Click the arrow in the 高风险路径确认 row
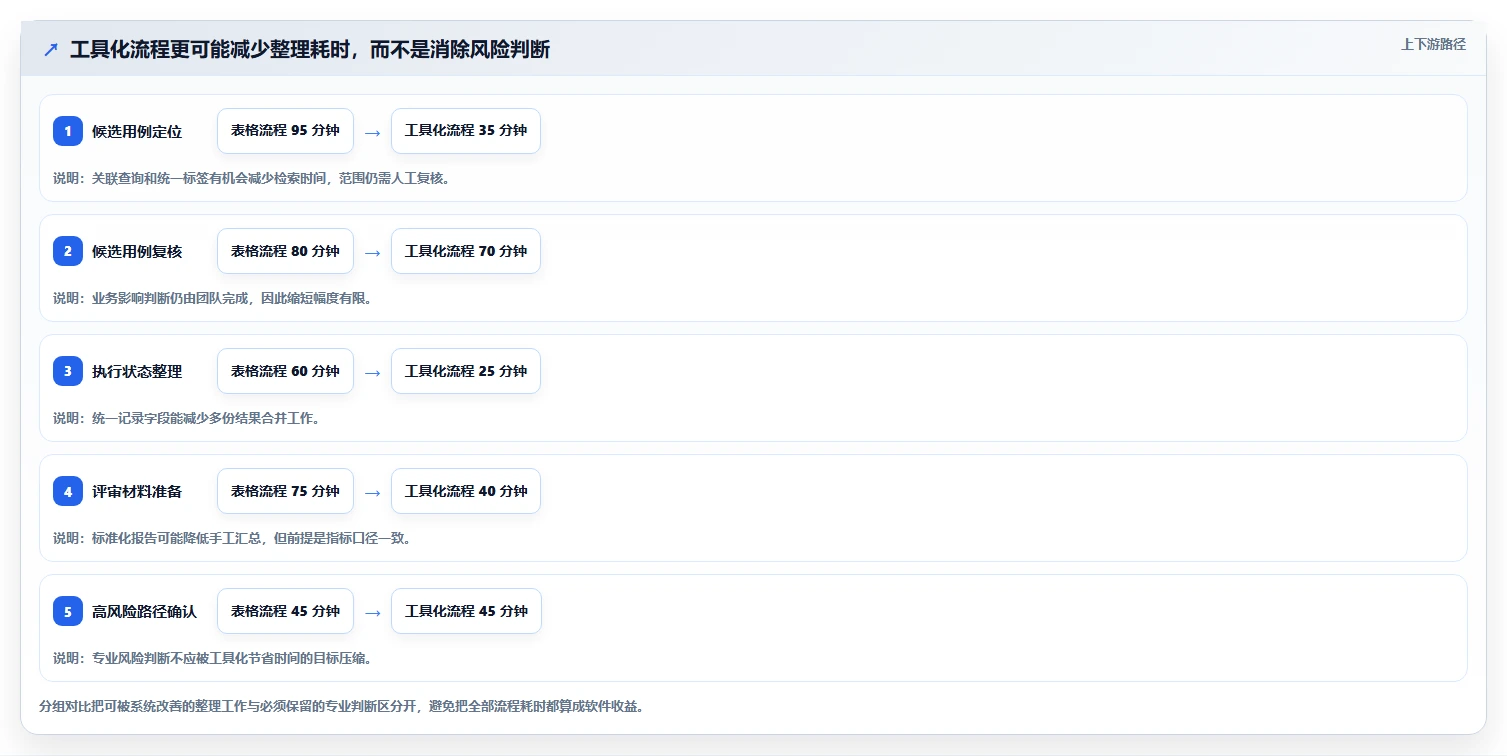1507x756 pixels. (372, 612)
